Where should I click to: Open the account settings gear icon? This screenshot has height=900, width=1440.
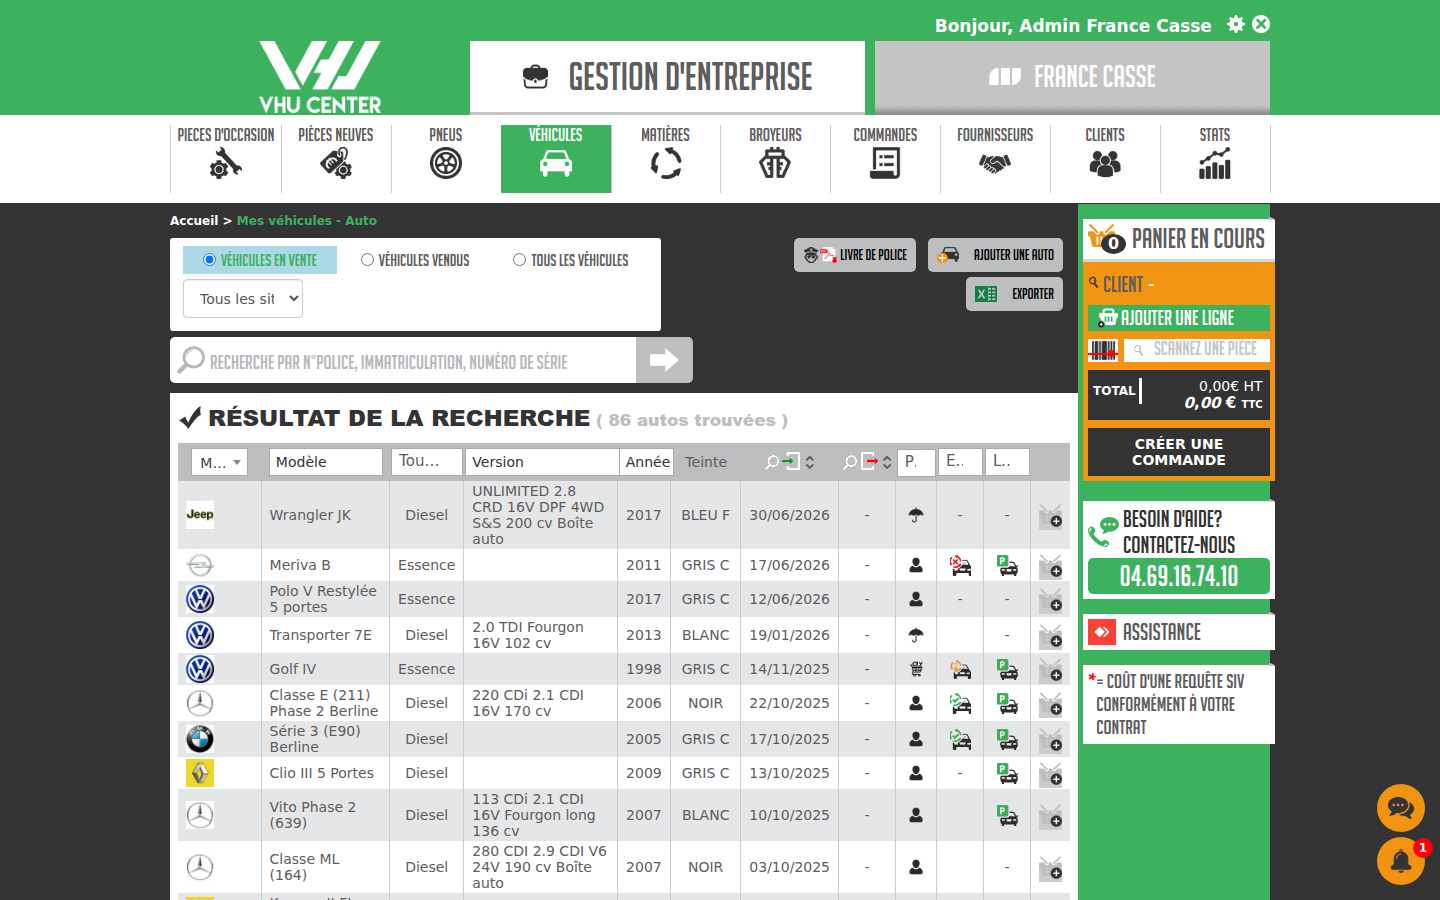pyautogui.click(x=1236, y=24)
